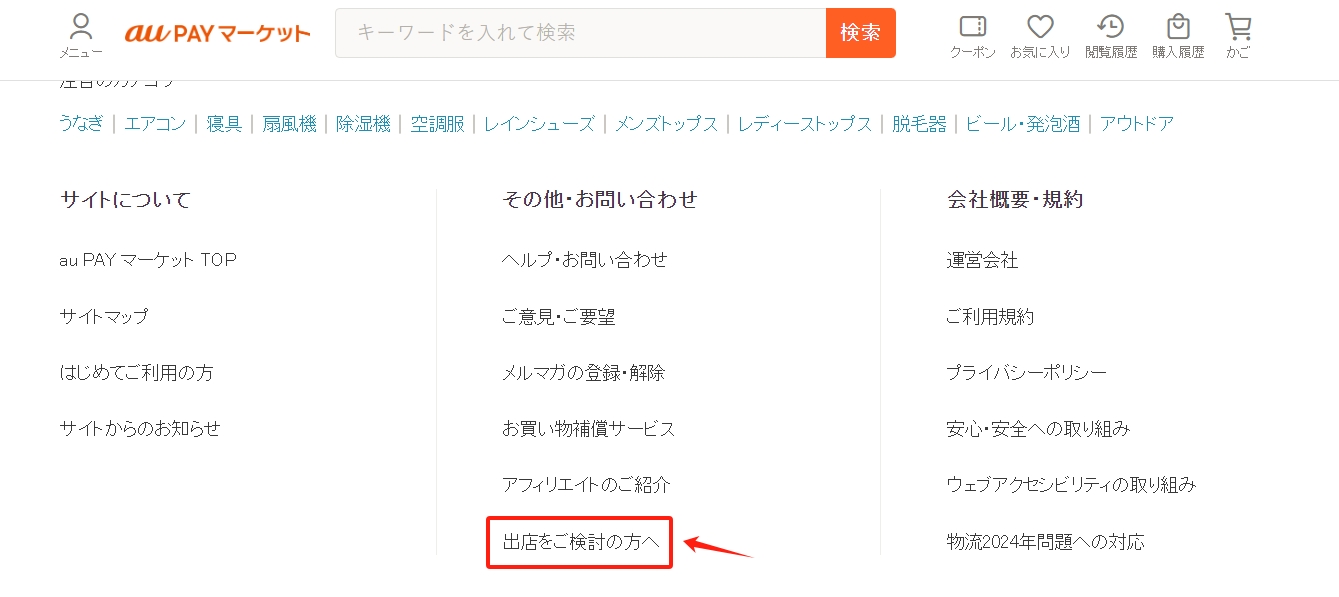Open 物流2024年問題への対応 link

point(1045,542)
